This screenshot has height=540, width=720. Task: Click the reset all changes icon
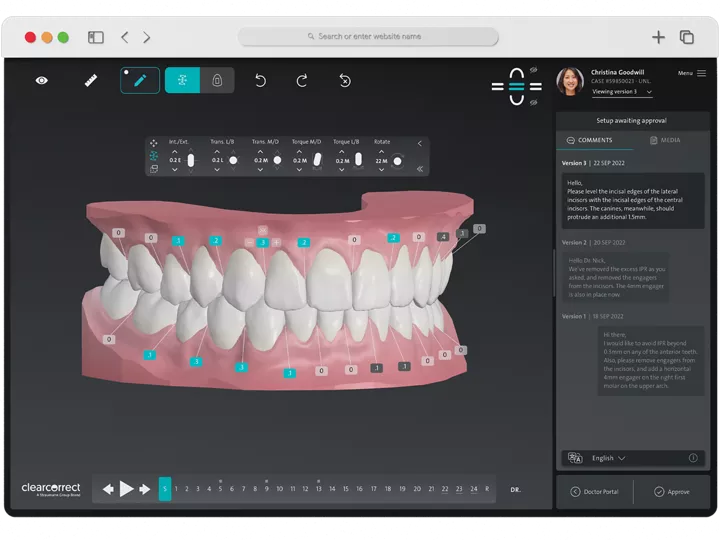[345, 80]
